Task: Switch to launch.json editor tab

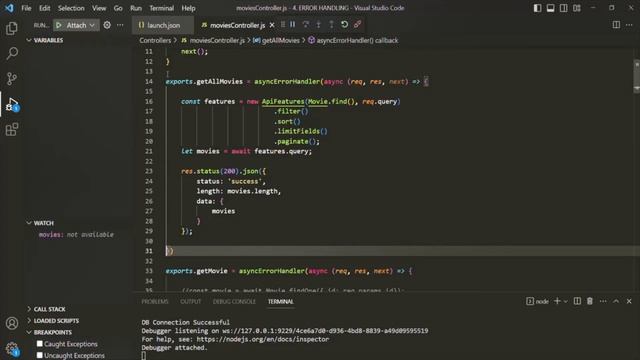Action: pyautogui.click(x=163, y=25)
